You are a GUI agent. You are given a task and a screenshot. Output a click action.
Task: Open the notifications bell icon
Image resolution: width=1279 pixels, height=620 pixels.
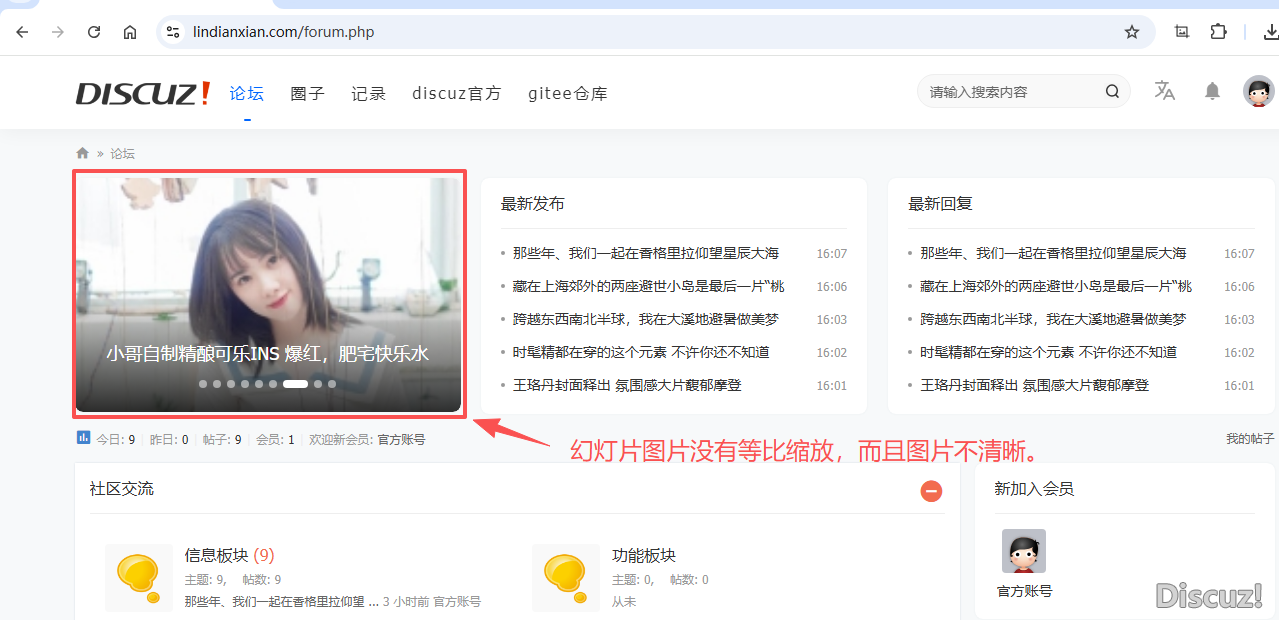pyautogui.click(x=1212, y=91)
